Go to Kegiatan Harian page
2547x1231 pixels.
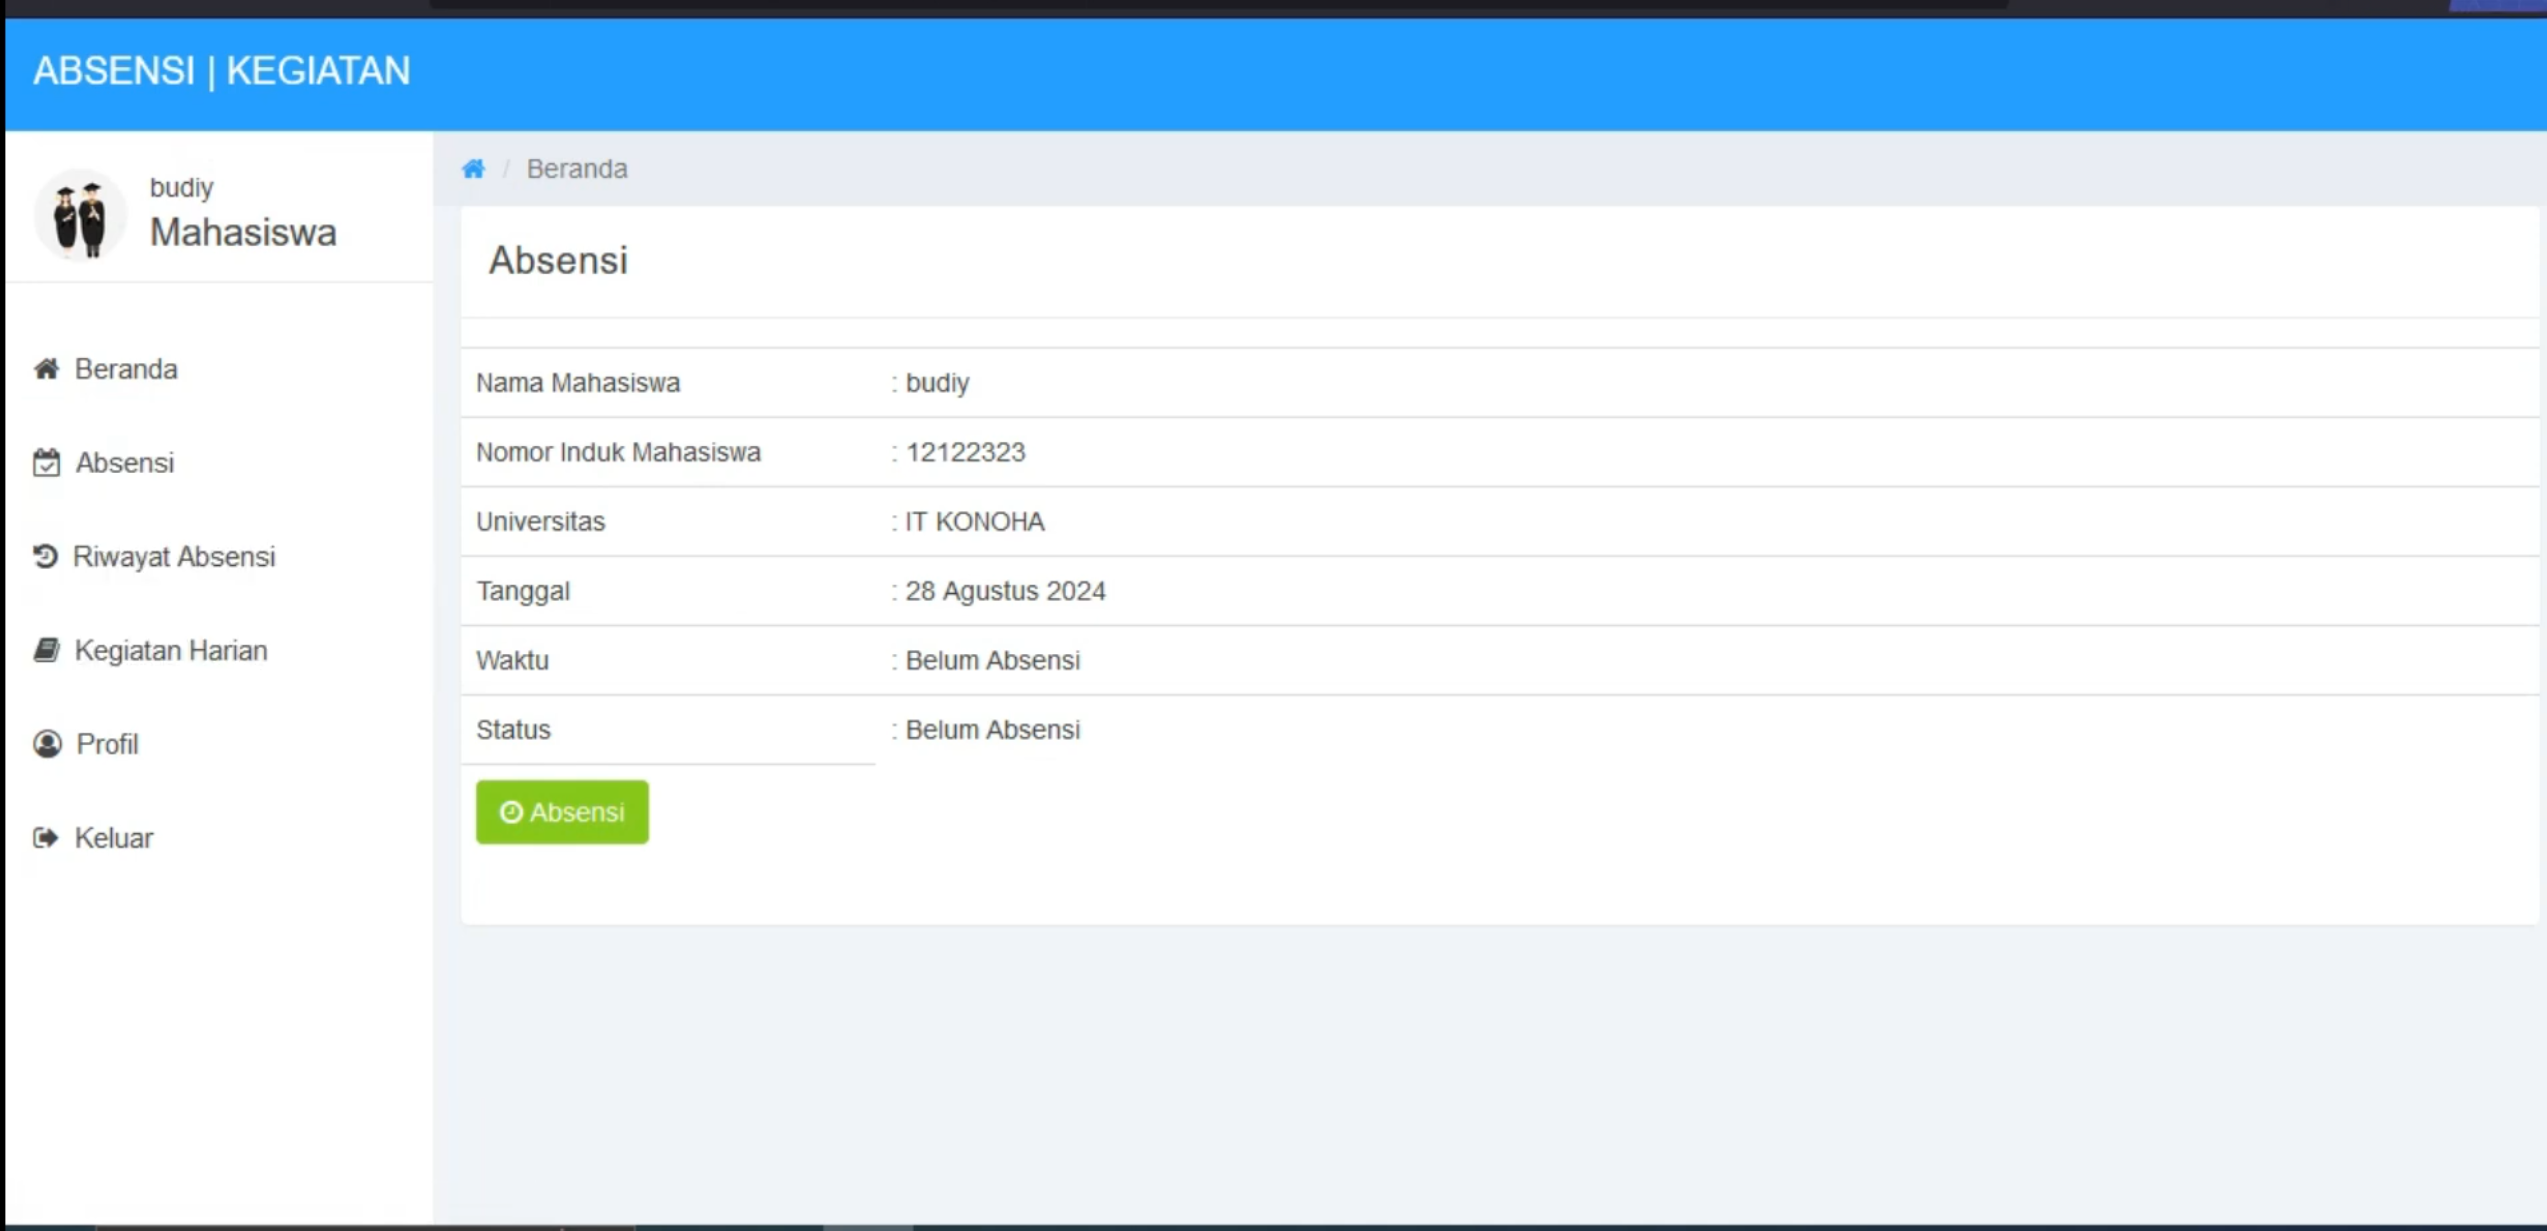pyautogui.click(x=151, y=650)
